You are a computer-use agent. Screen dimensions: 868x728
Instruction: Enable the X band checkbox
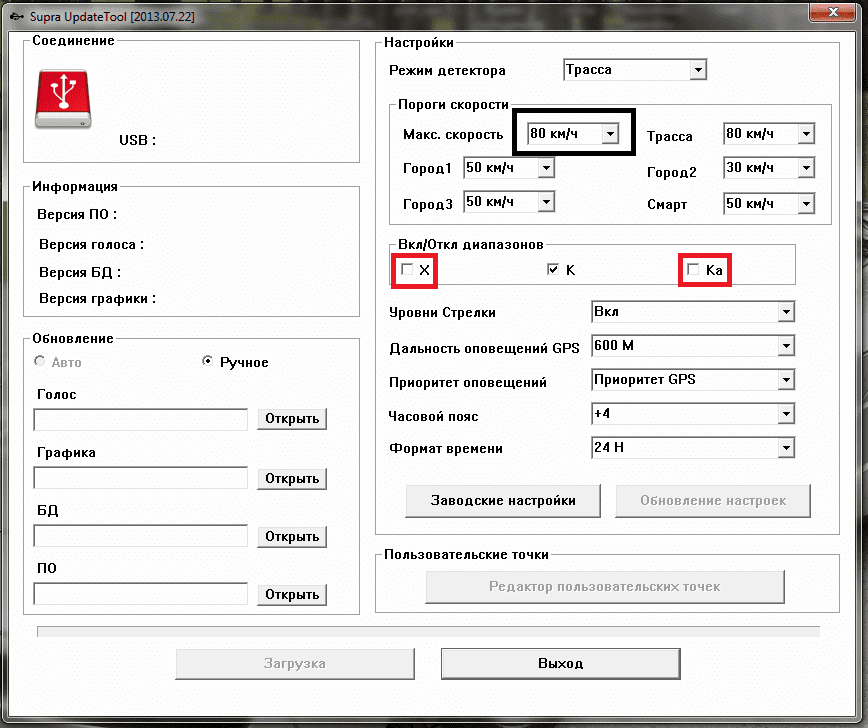click(407, 270)
